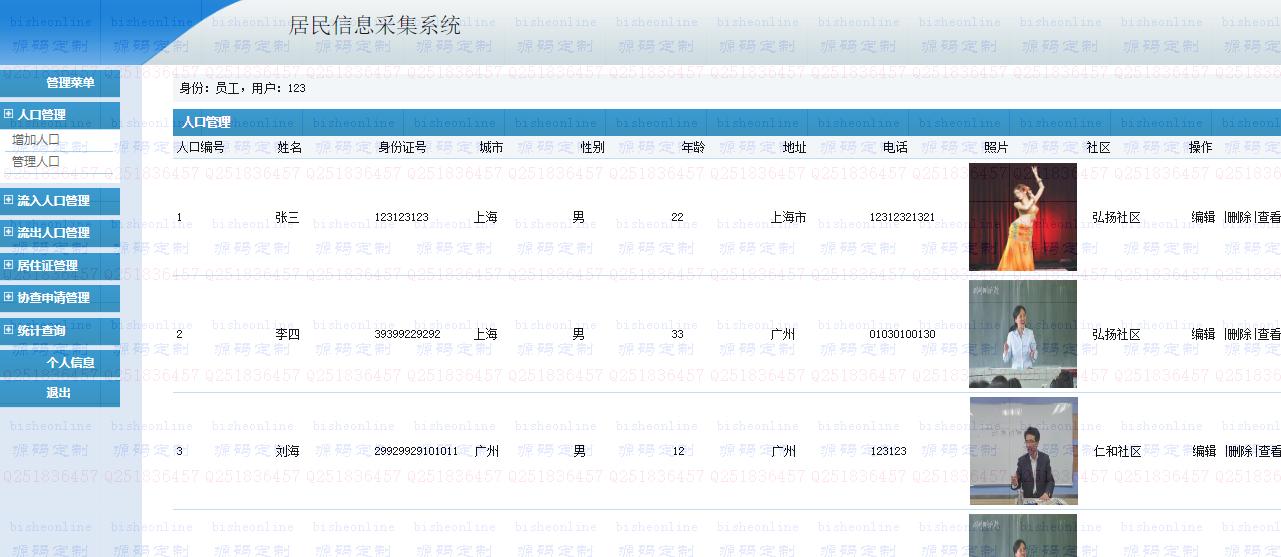Open the 流入人口管理 sidebar menu
The height and width of the screenshot is (557, 1281).
59,200
